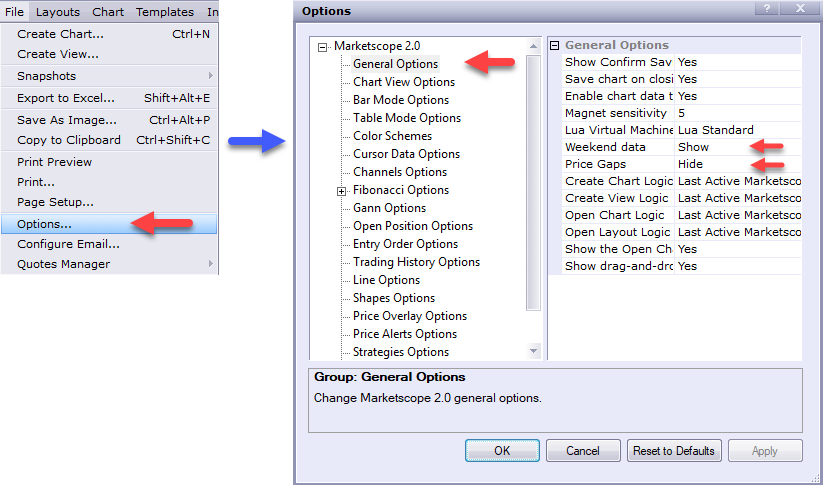Select Bar Mode Options tree item
The width and height of the screenshot is (823, 485).
[401, 100]
